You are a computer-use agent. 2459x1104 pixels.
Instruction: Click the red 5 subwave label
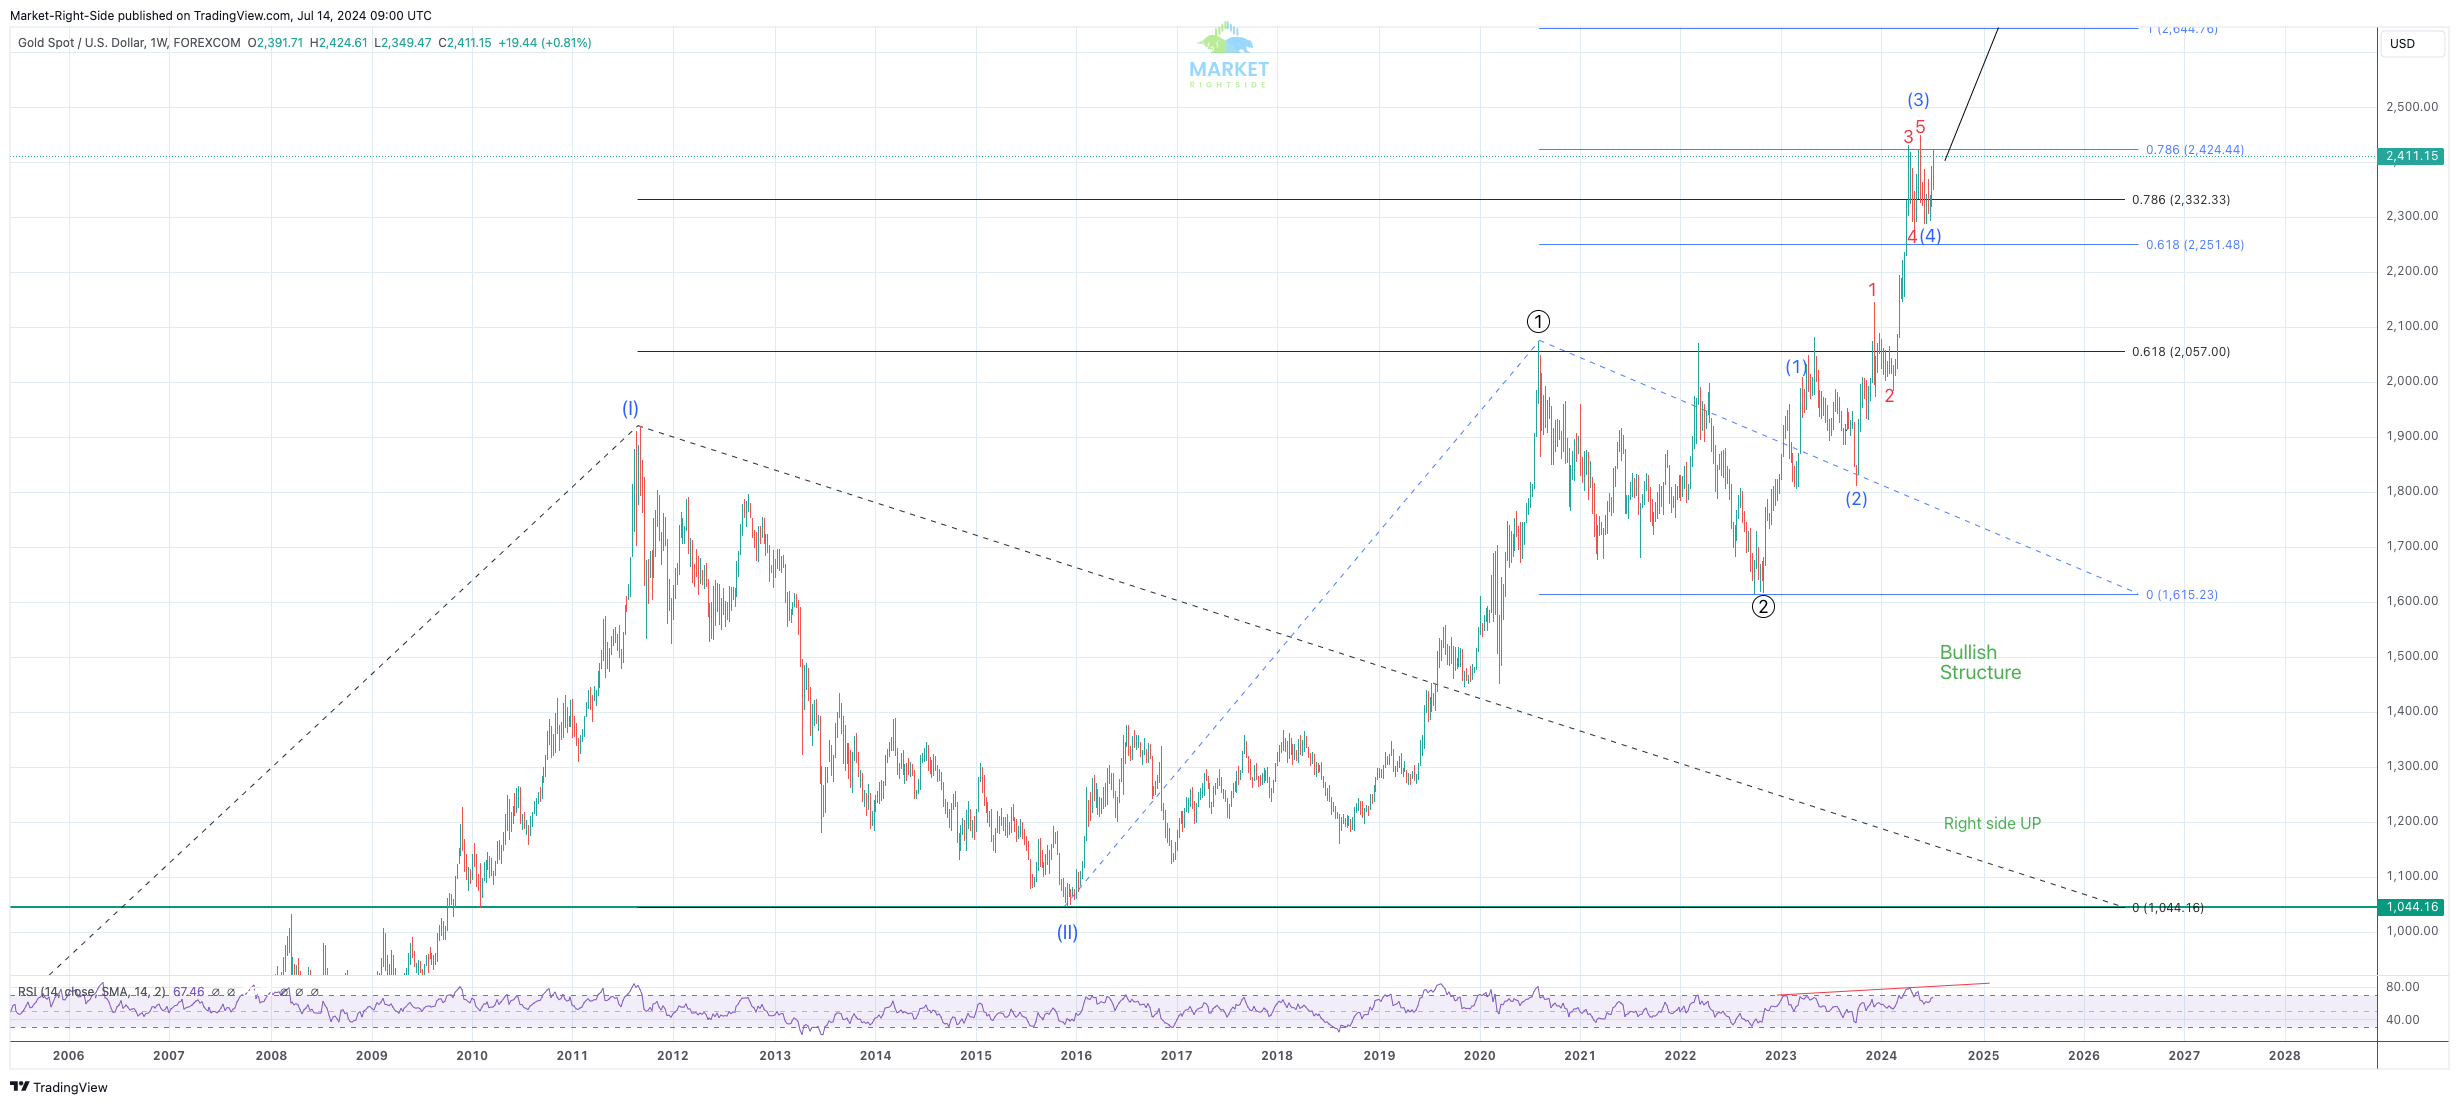(1920, 127)
